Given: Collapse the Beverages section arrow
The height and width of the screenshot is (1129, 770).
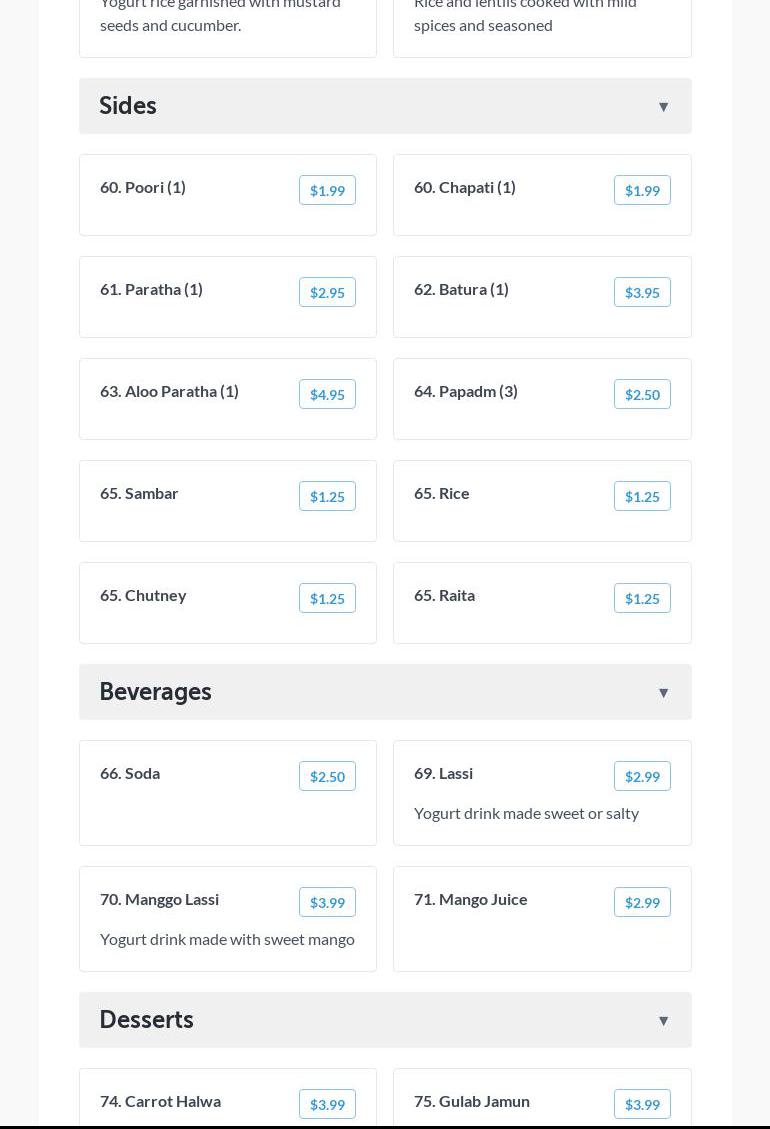Looking at the screenshot, I should (663, 693).
